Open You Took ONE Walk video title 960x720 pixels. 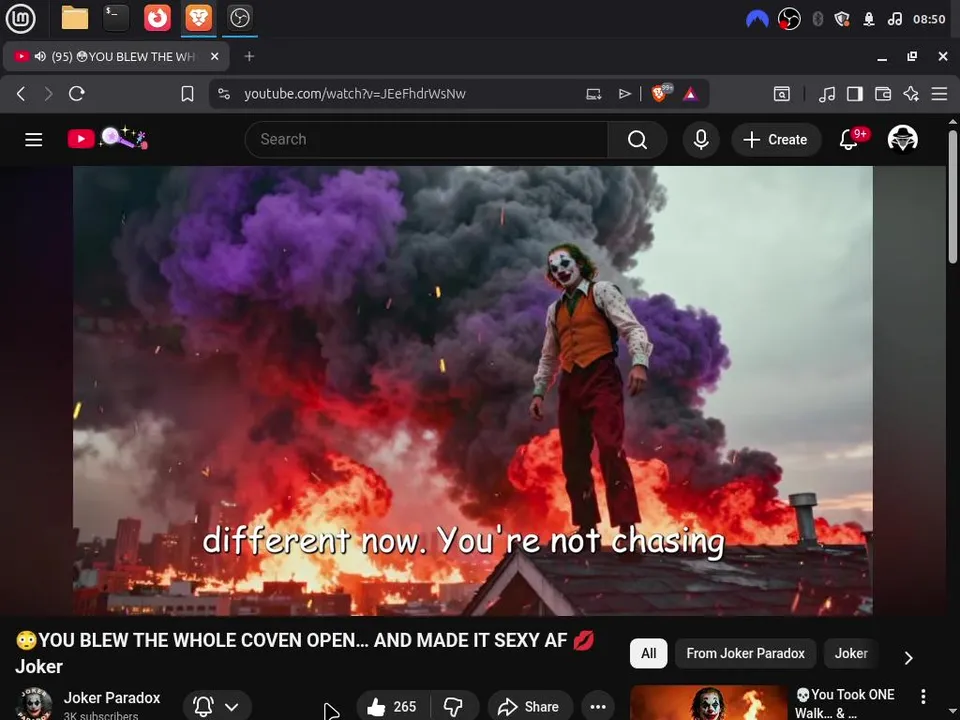844,703
